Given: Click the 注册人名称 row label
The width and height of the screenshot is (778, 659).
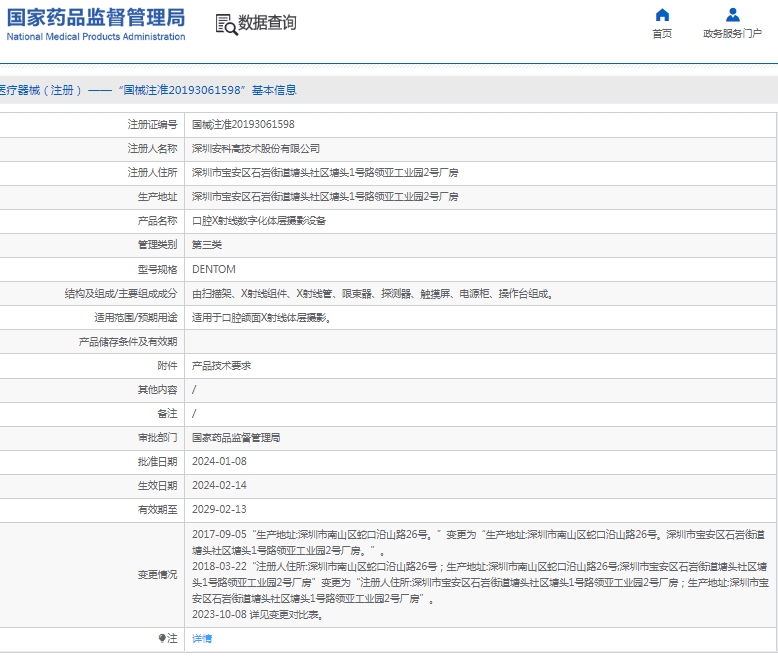Looking at the screenshot, I should coord(152,148).
